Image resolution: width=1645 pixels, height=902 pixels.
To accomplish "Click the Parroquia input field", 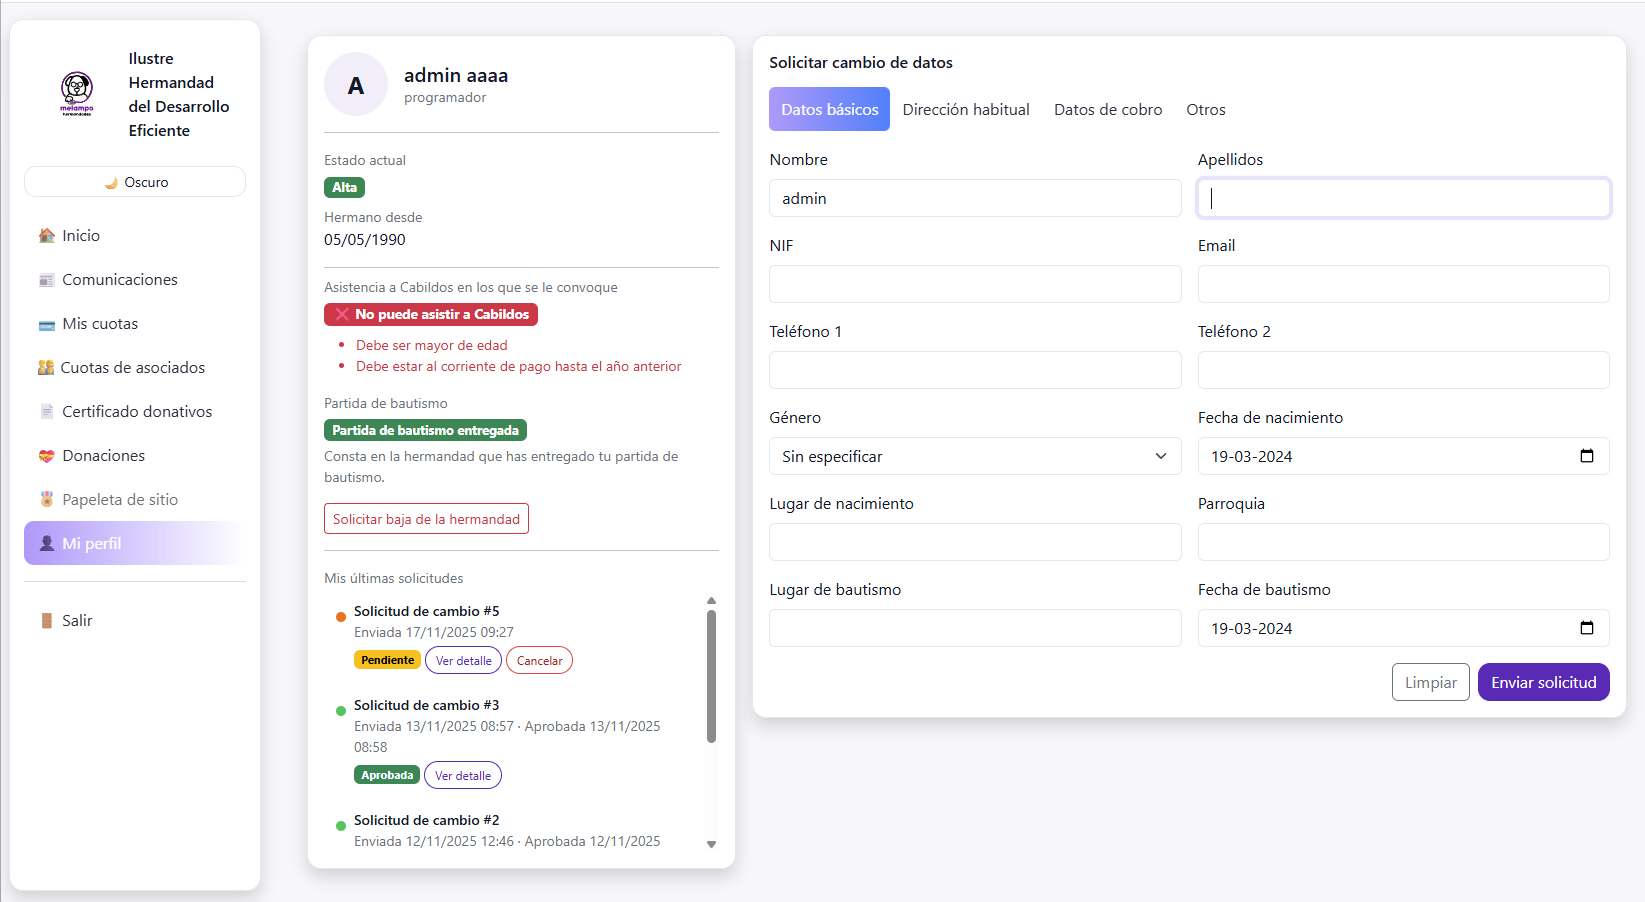I will point(1403,542).
